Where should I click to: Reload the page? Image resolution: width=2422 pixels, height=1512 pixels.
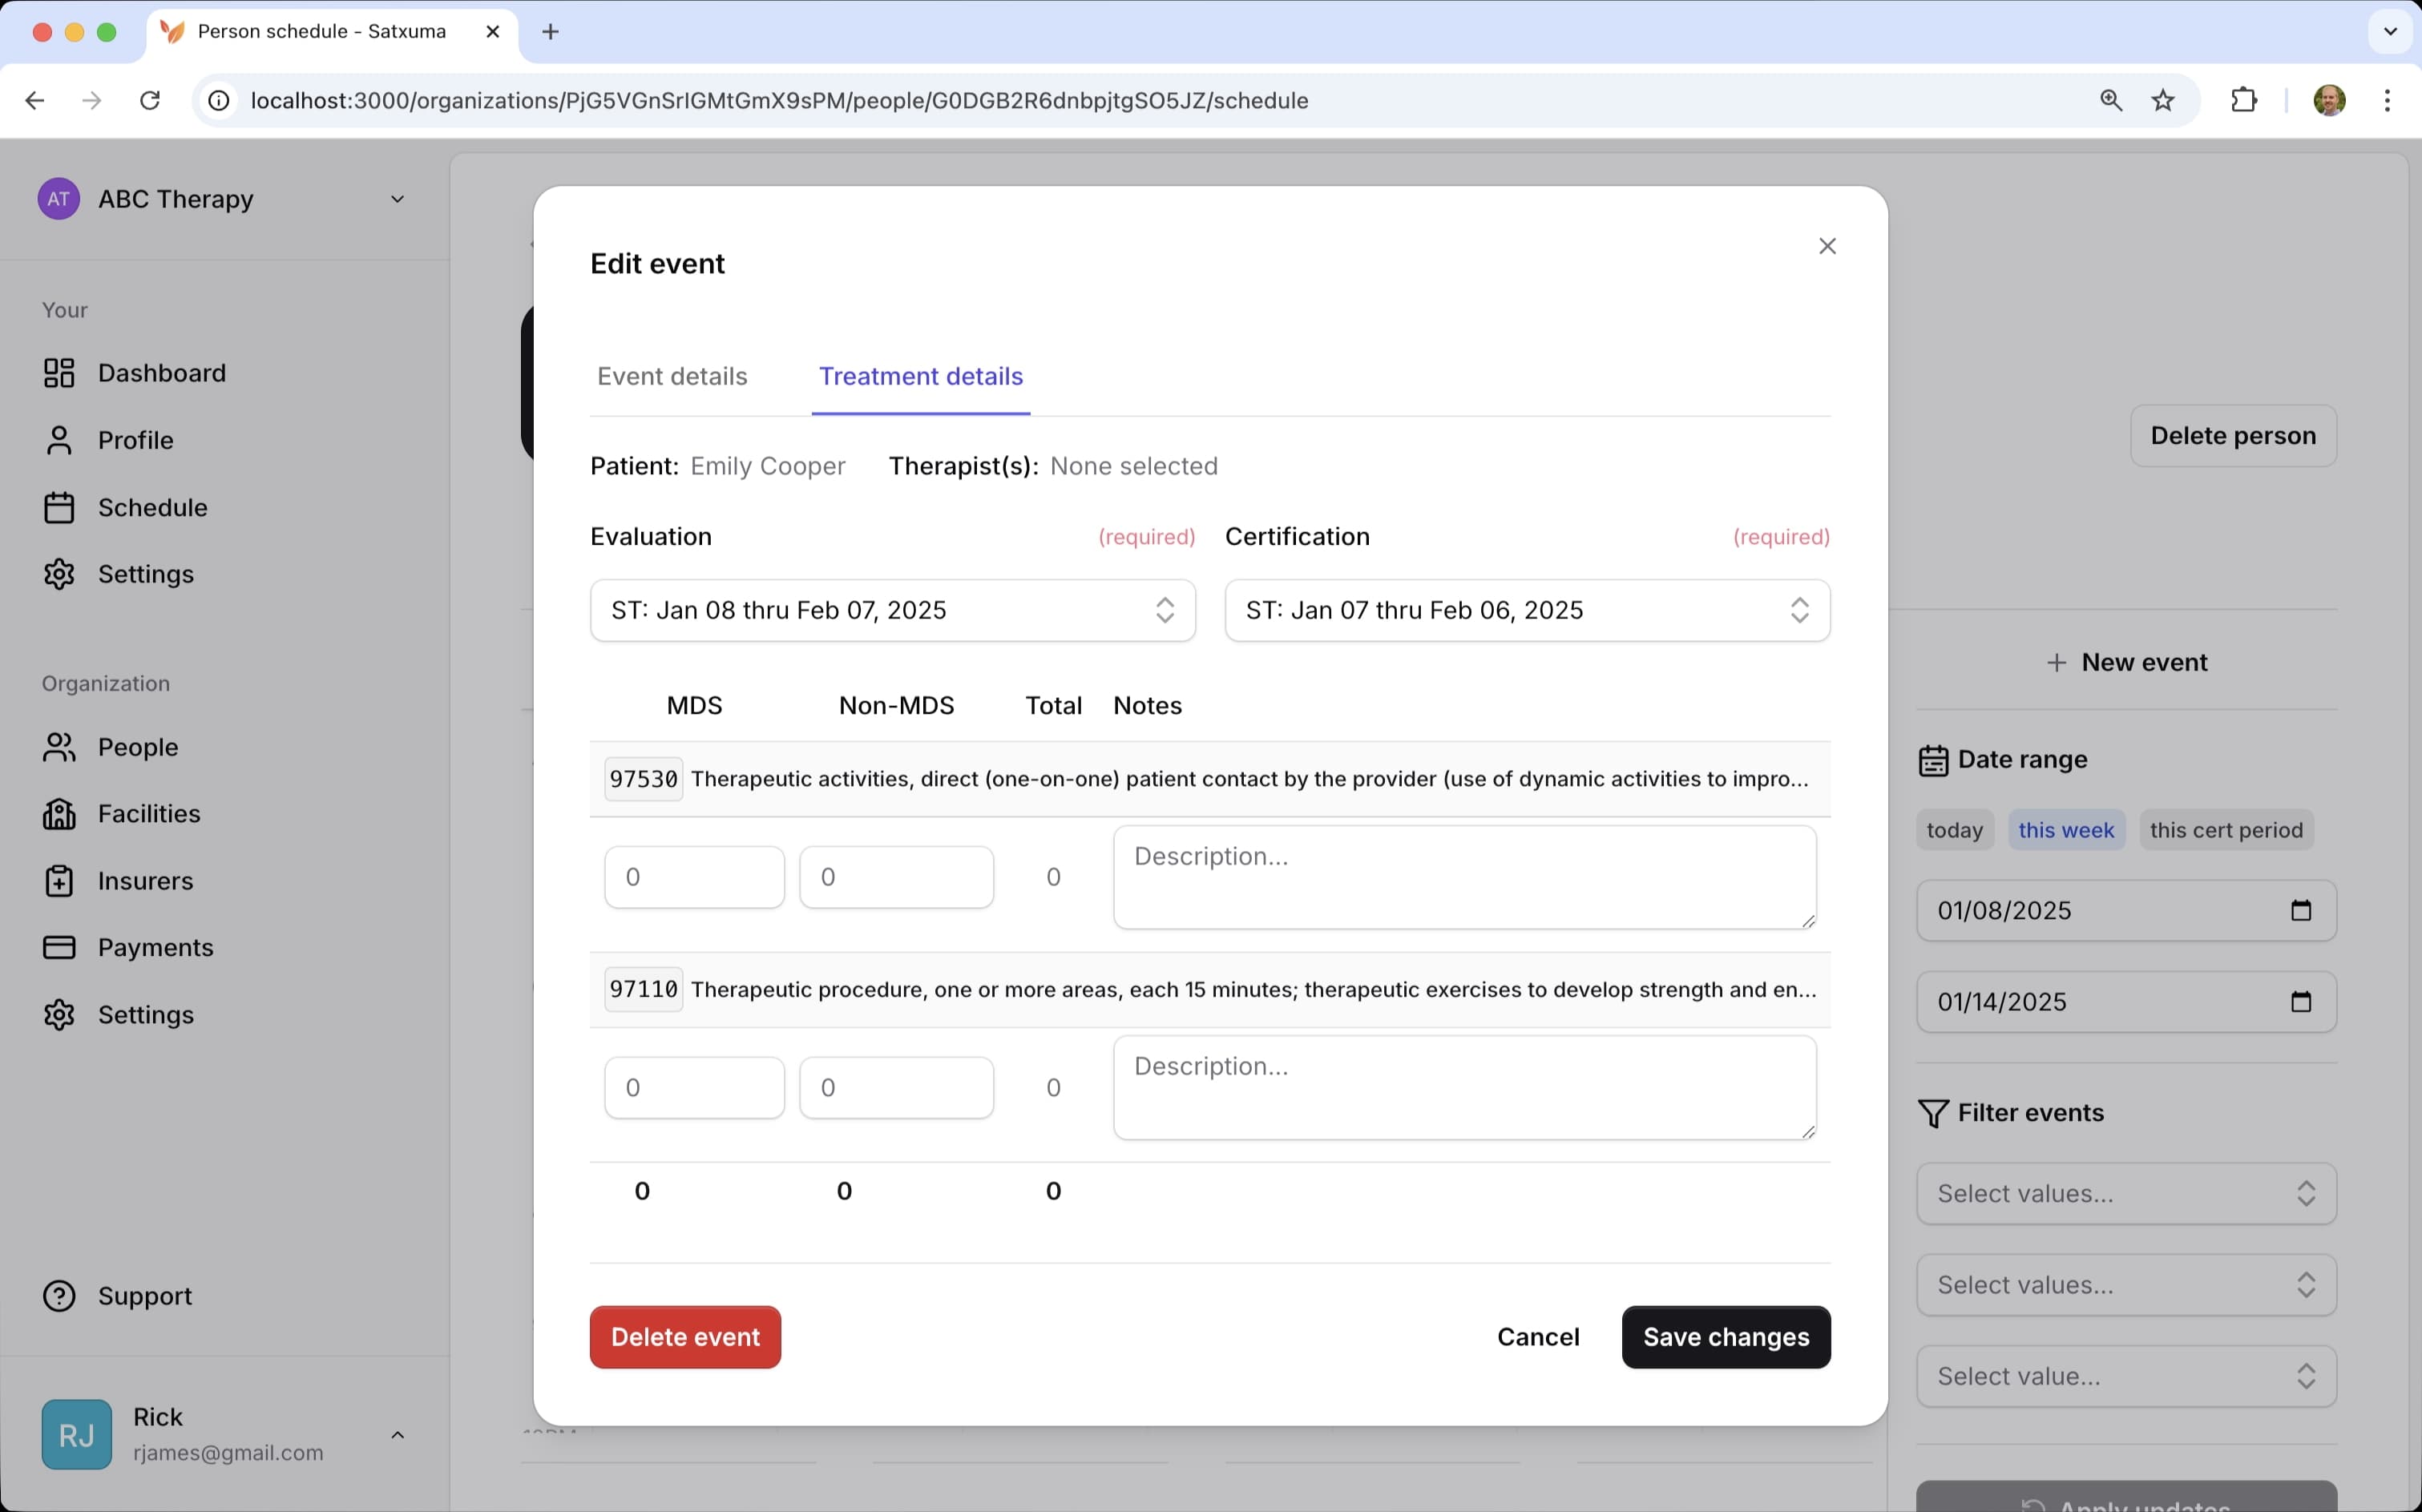[150, 100]
